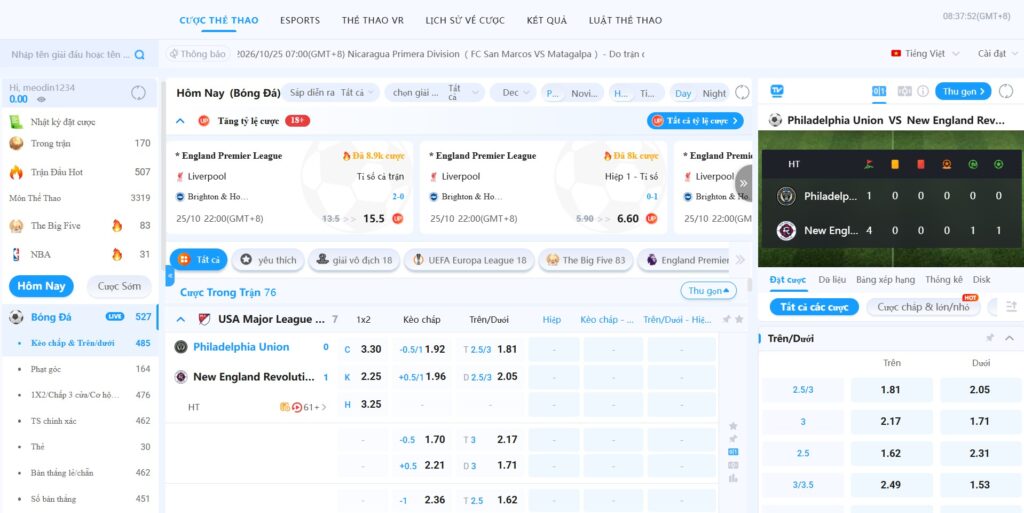
Task: Open the Sắp diễn ra filter dropdown
Action: pyautogui.click(x=333, y=93)
